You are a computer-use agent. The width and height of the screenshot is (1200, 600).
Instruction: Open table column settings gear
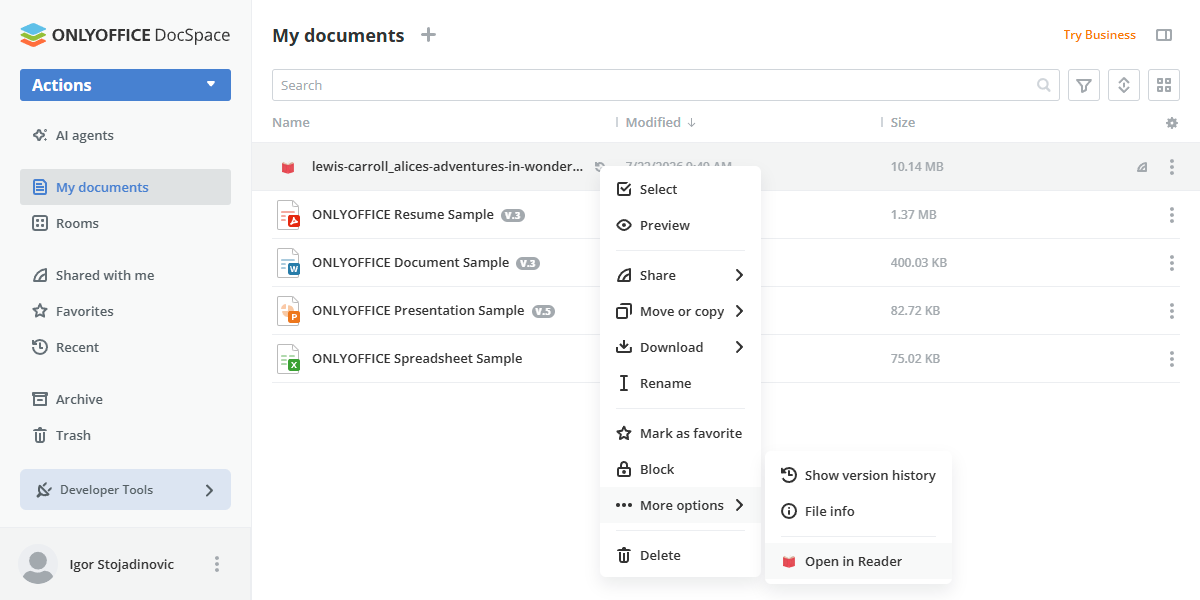pos(1172,123)
